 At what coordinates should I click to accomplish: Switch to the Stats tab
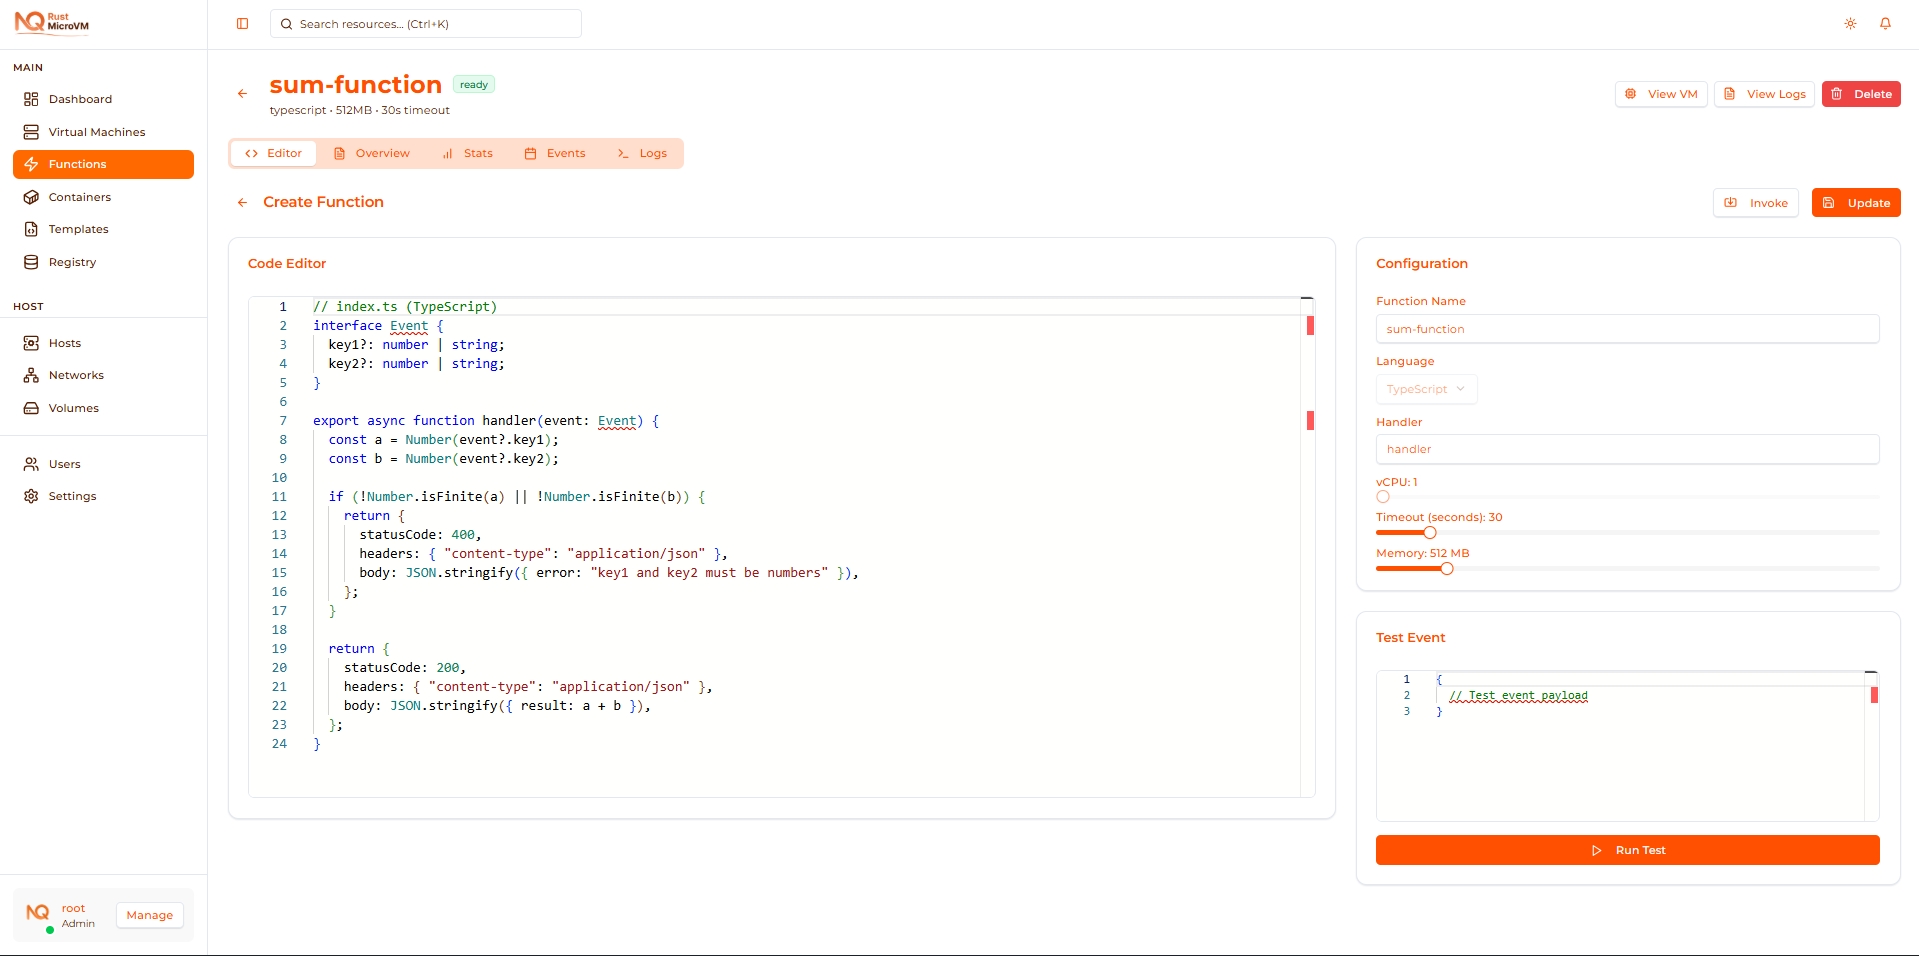pos(469,153)
